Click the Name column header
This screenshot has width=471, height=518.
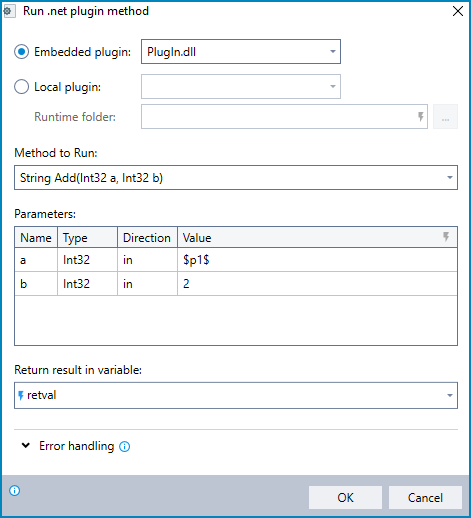tap(36, 238)
